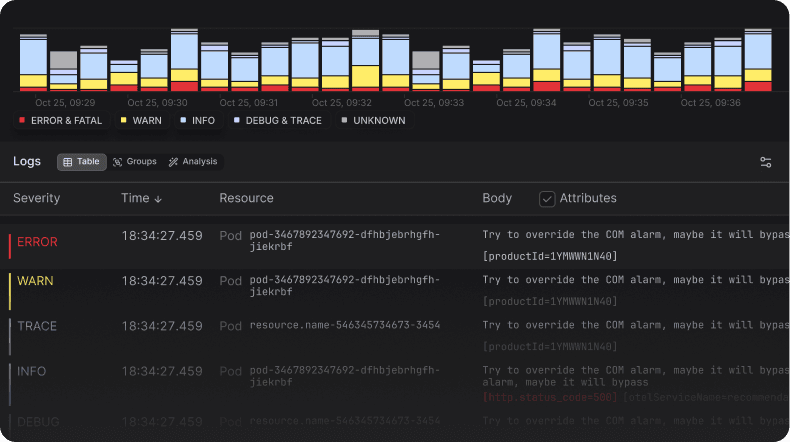Toggle the WARN legend filter
Viewport: 790px width, 442px height.
tap(141, 120)
